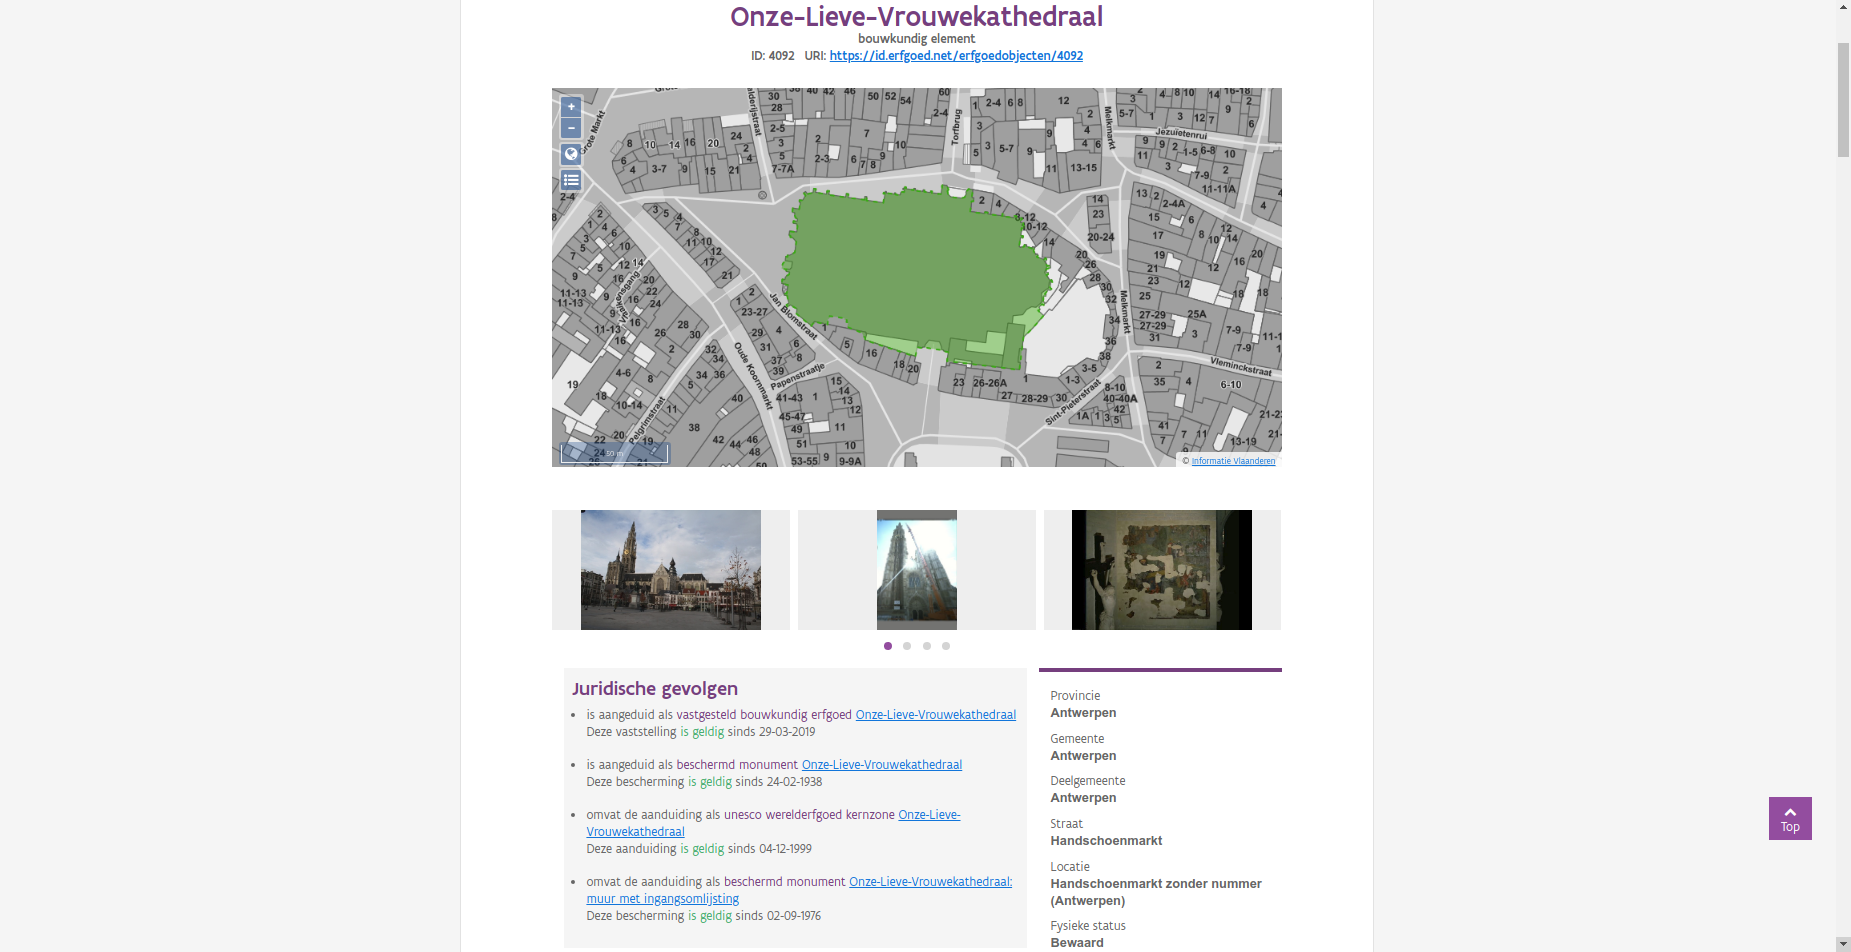
Task: Click the 'ID: 4092' text
Action: (773, 56)
